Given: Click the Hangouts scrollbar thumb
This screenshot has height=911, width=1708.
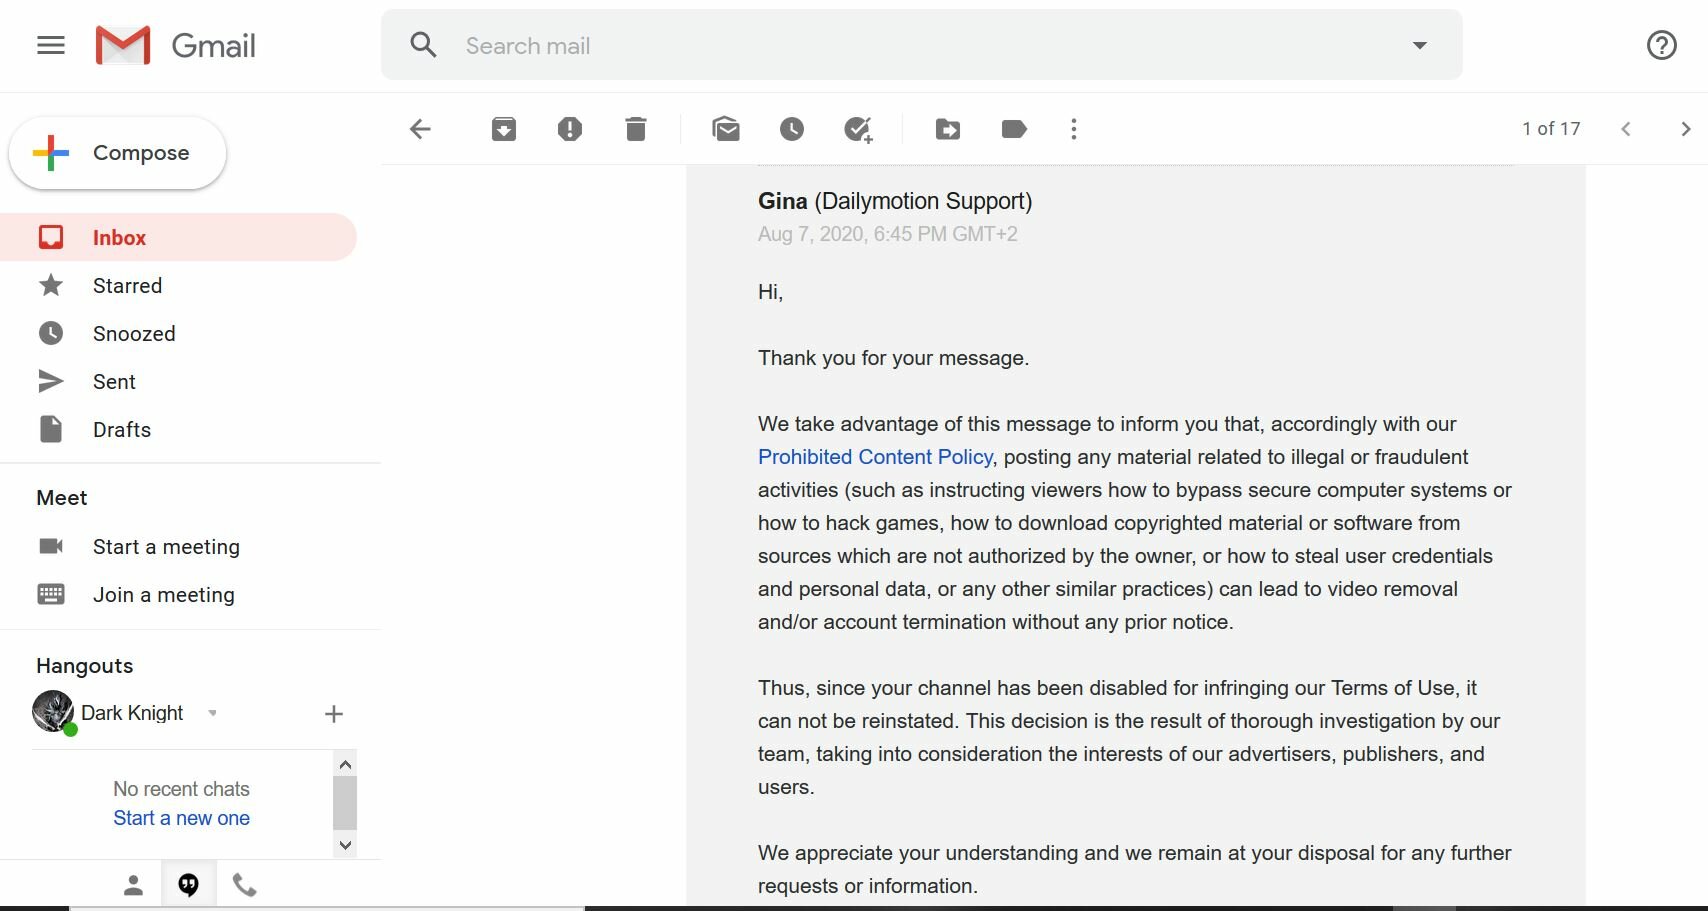Looking at the screenshot, I should pyautogui.click(x=345, y=803).
